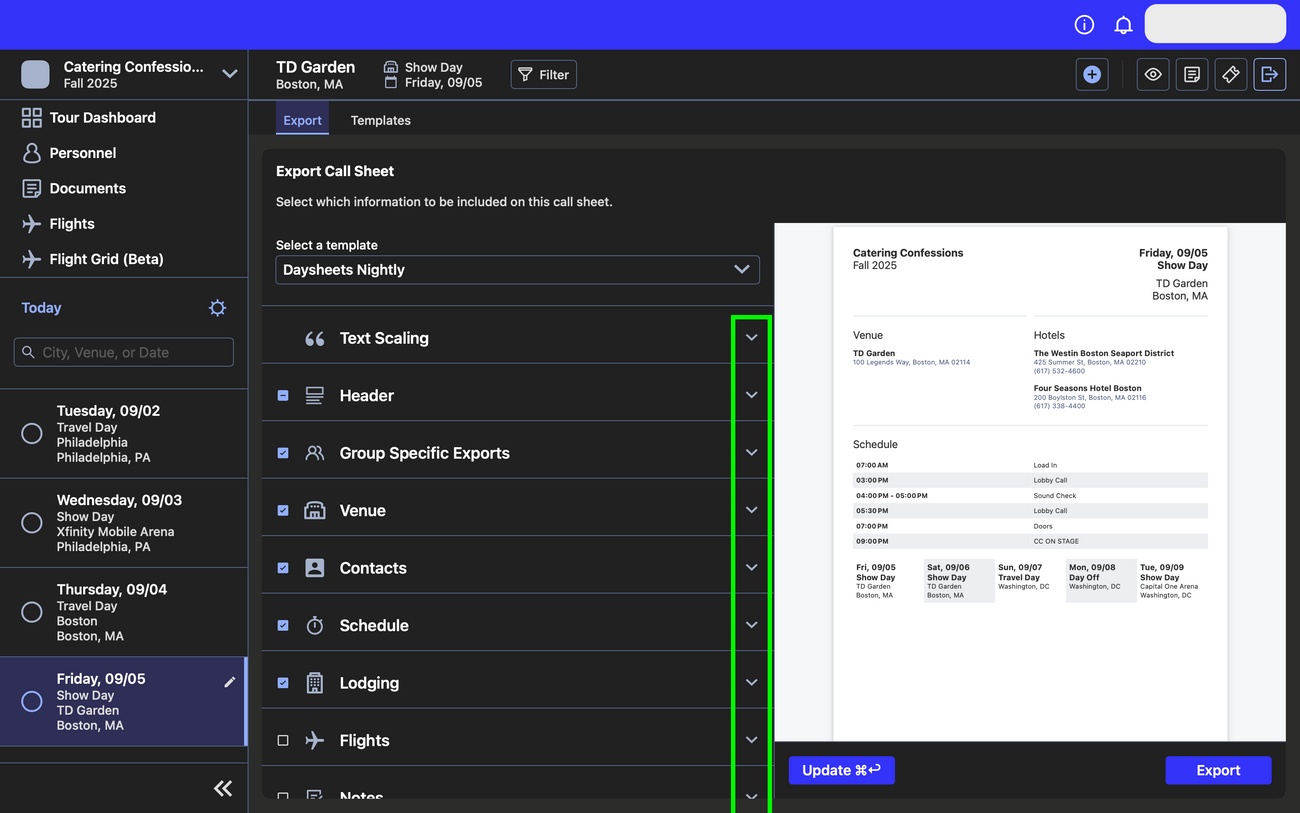Click the Venue building icon

coord(315,511)
